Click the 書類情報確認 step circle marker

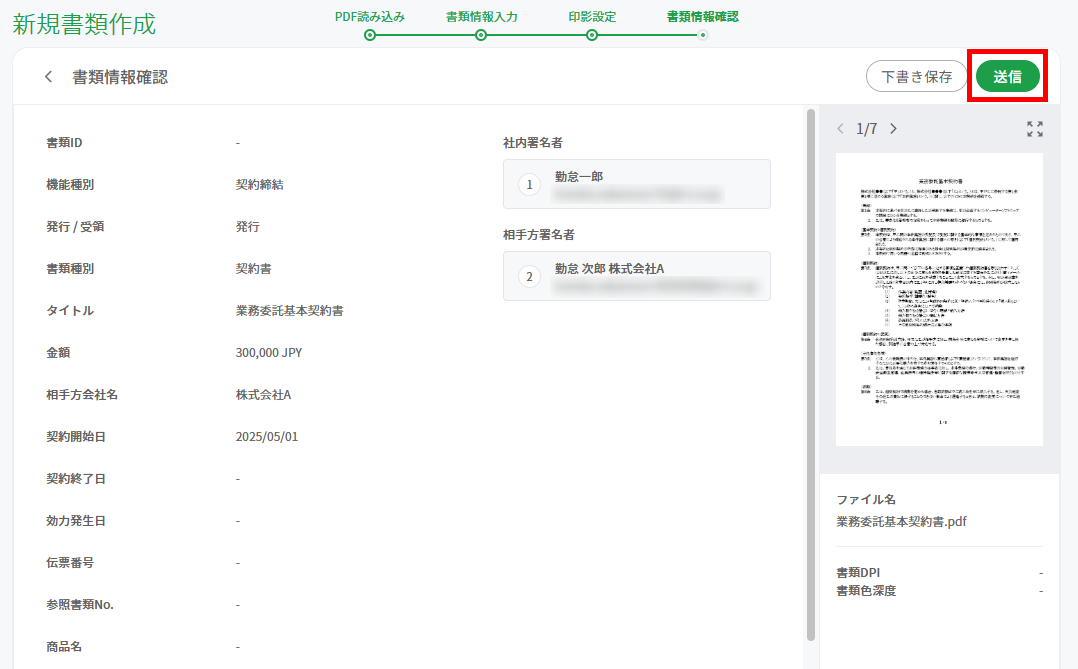703,35
